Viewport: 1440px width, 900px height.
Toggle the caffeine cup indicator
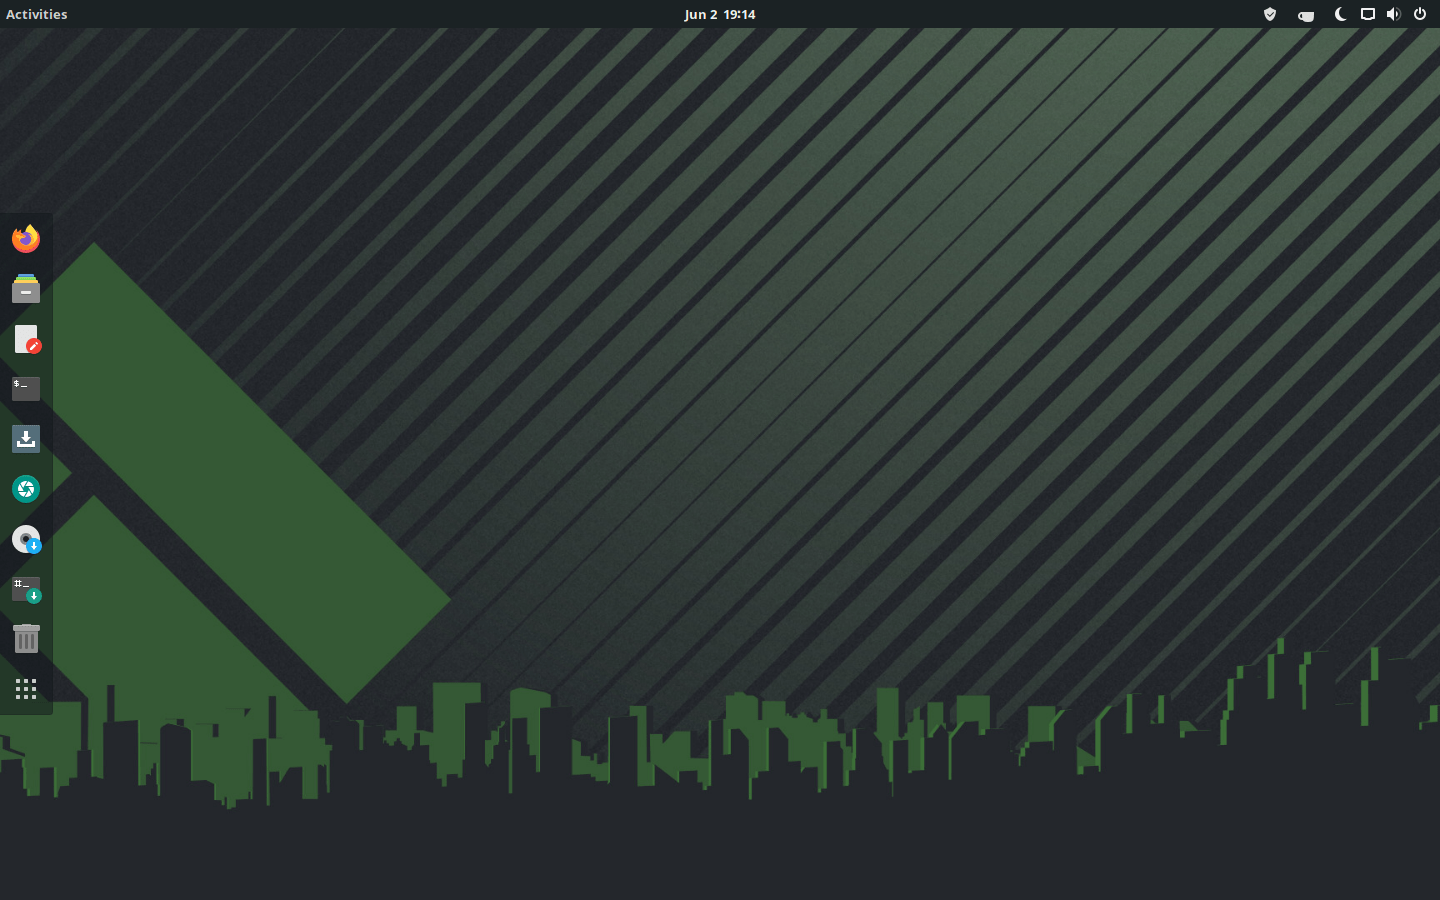1306,15
